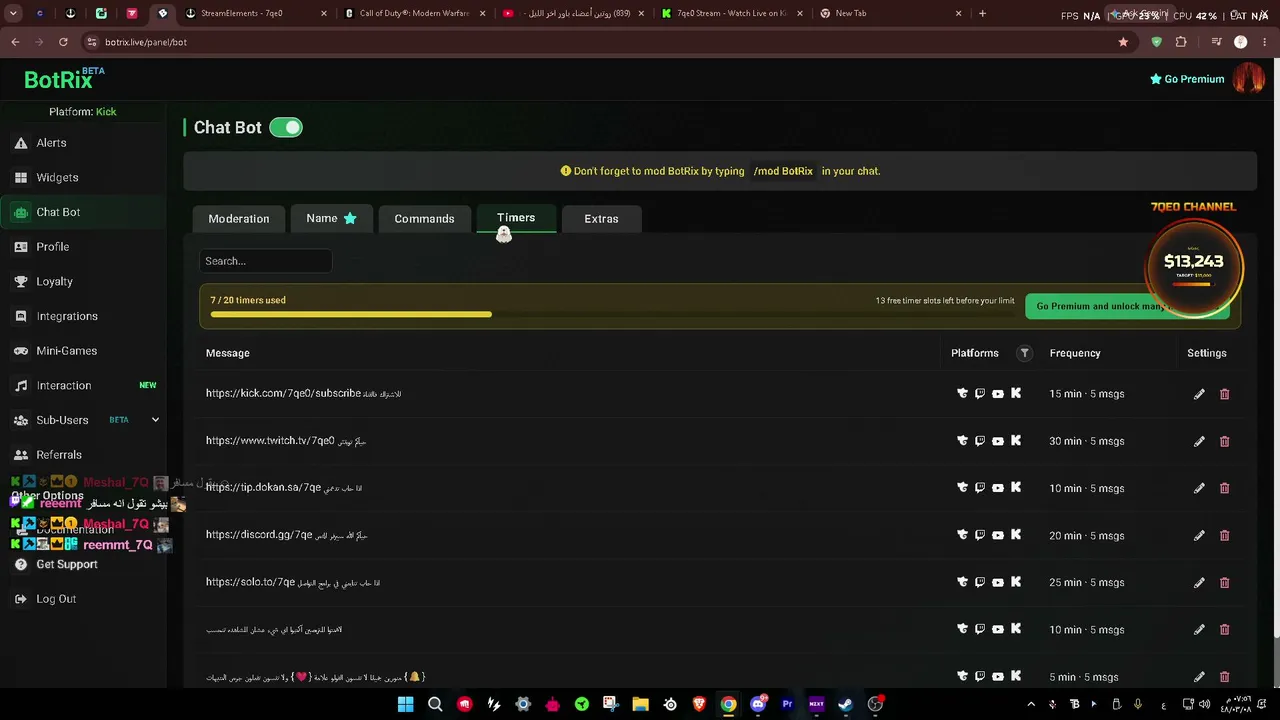Open Widgets from the sidebar
The width and height of the screenshot is (1280, 720).
[x=57, y=178]
